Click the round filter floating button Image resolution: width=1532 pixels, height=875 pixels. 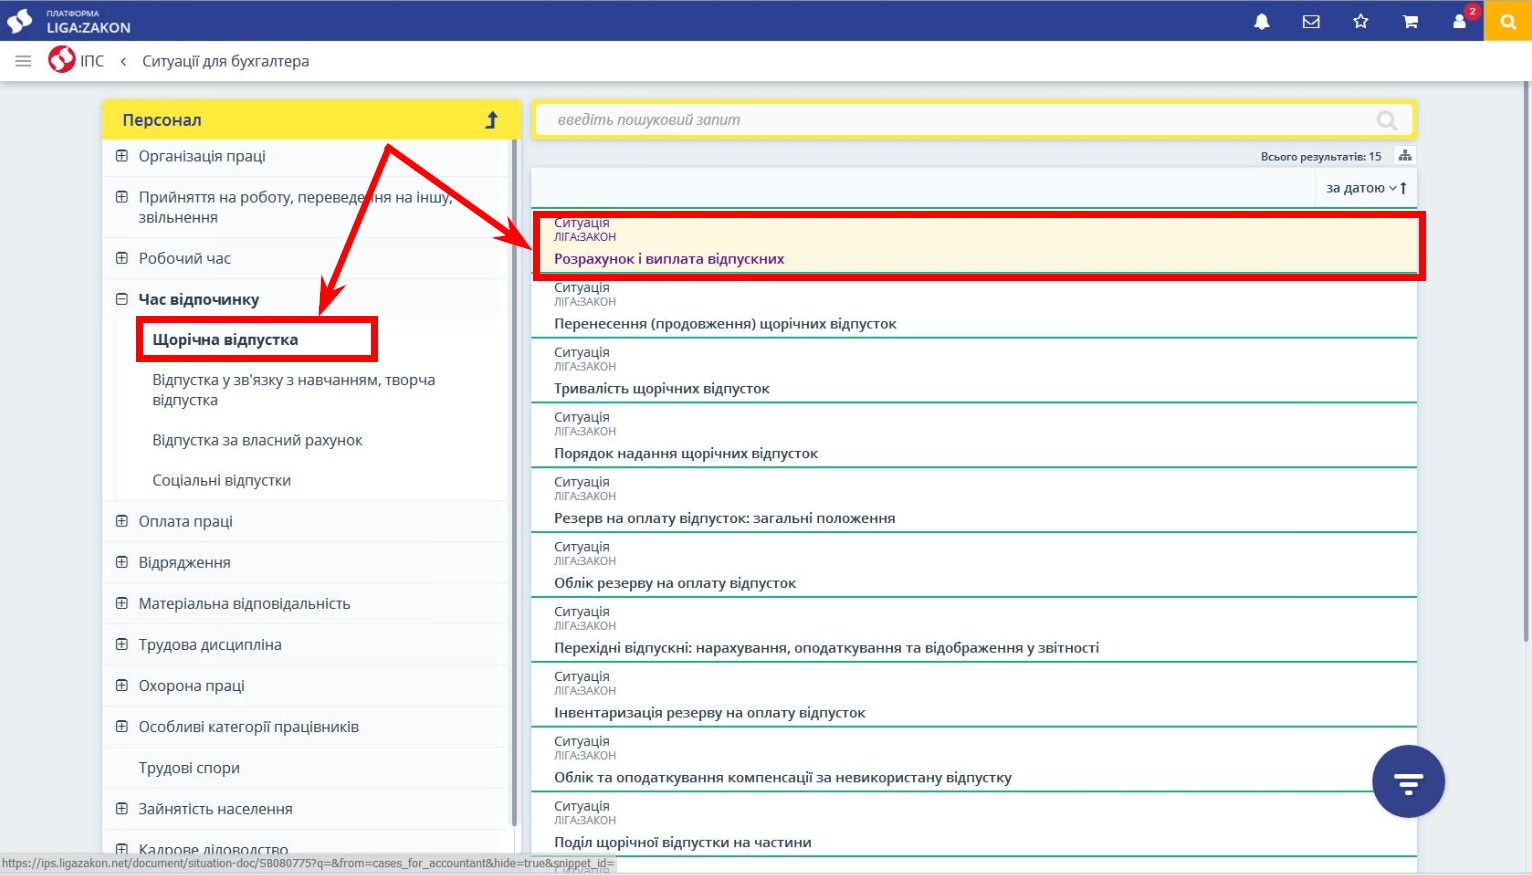click(x=1408, y=782)
